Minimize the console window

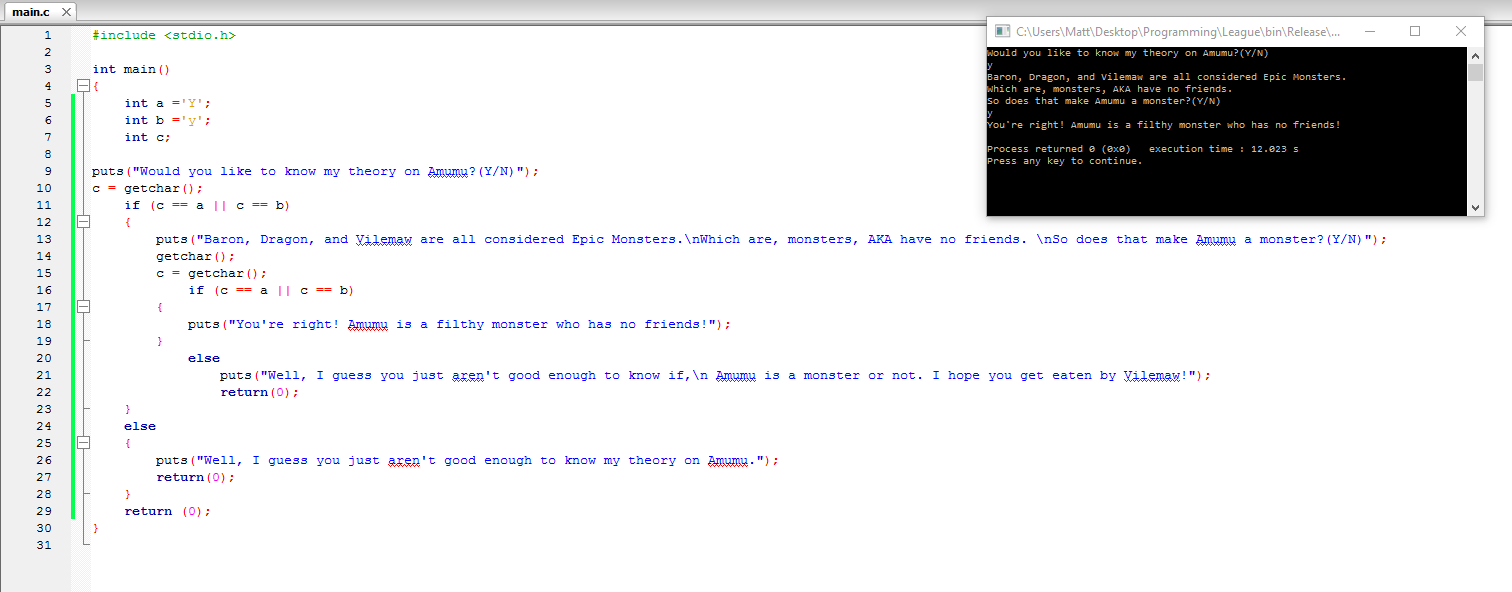point(1369,31)
